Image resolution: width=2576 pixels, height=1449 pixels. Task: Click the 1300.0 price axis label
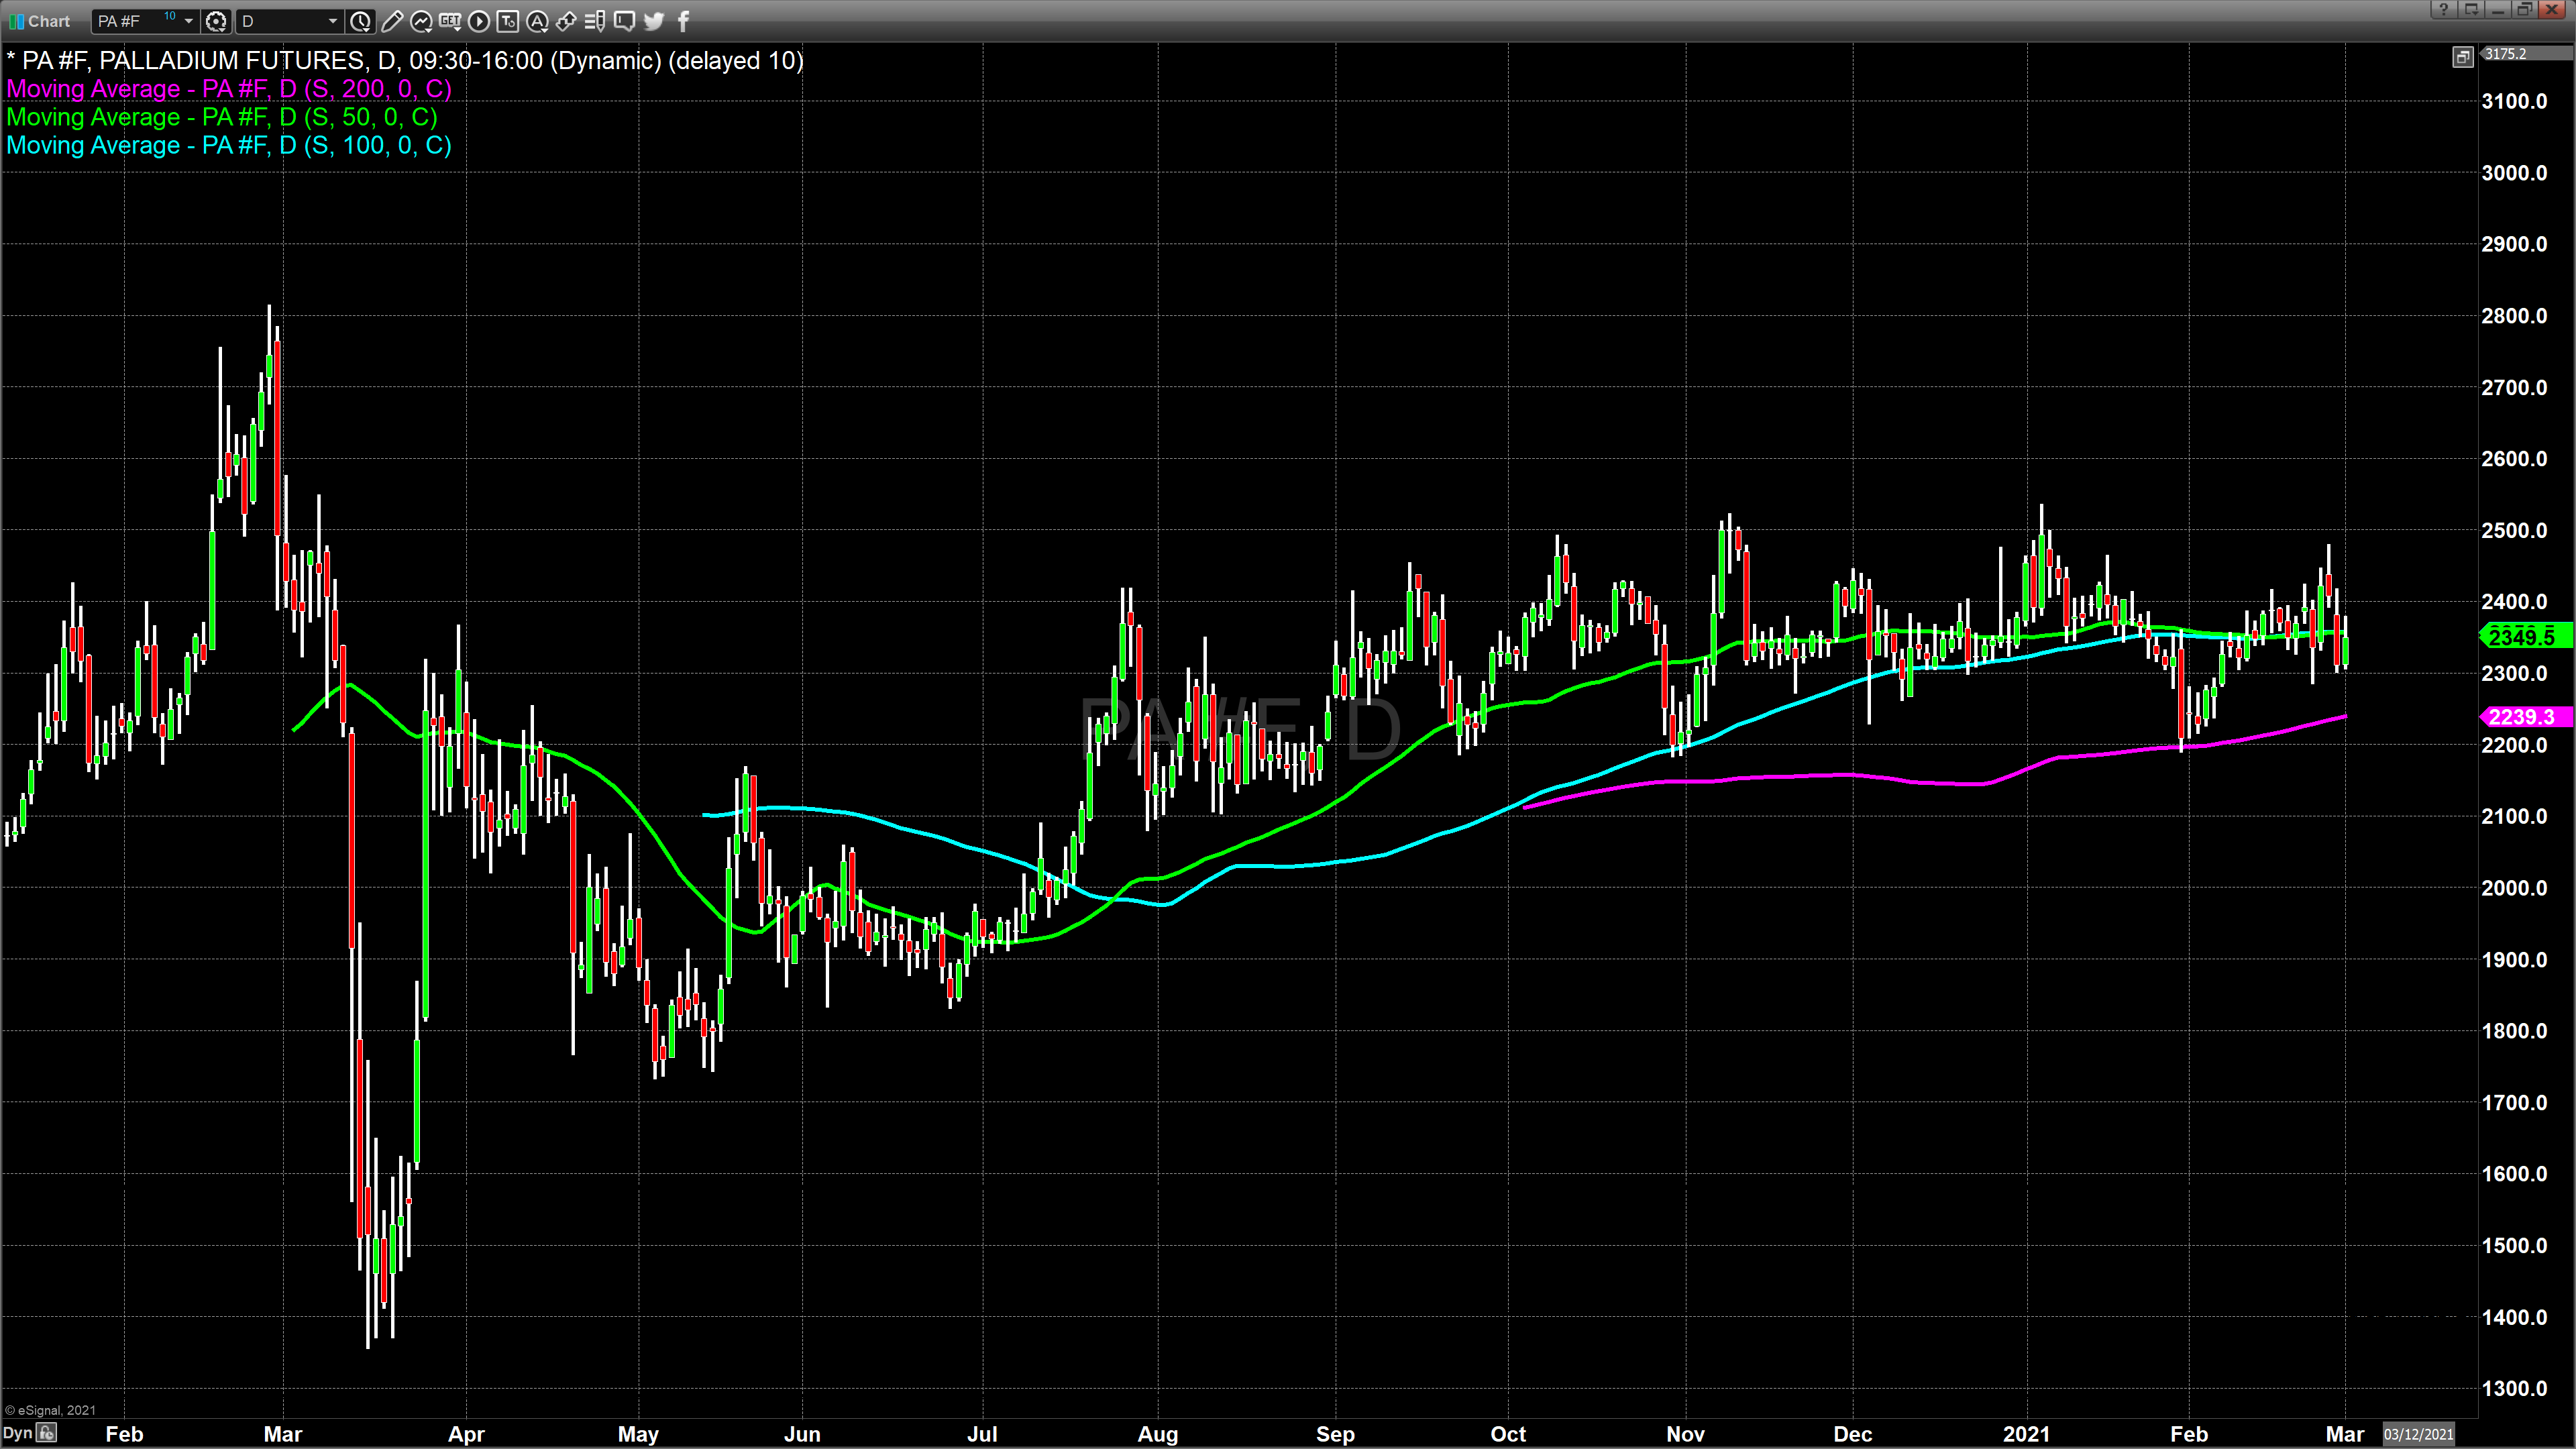click(2515, 1388)
